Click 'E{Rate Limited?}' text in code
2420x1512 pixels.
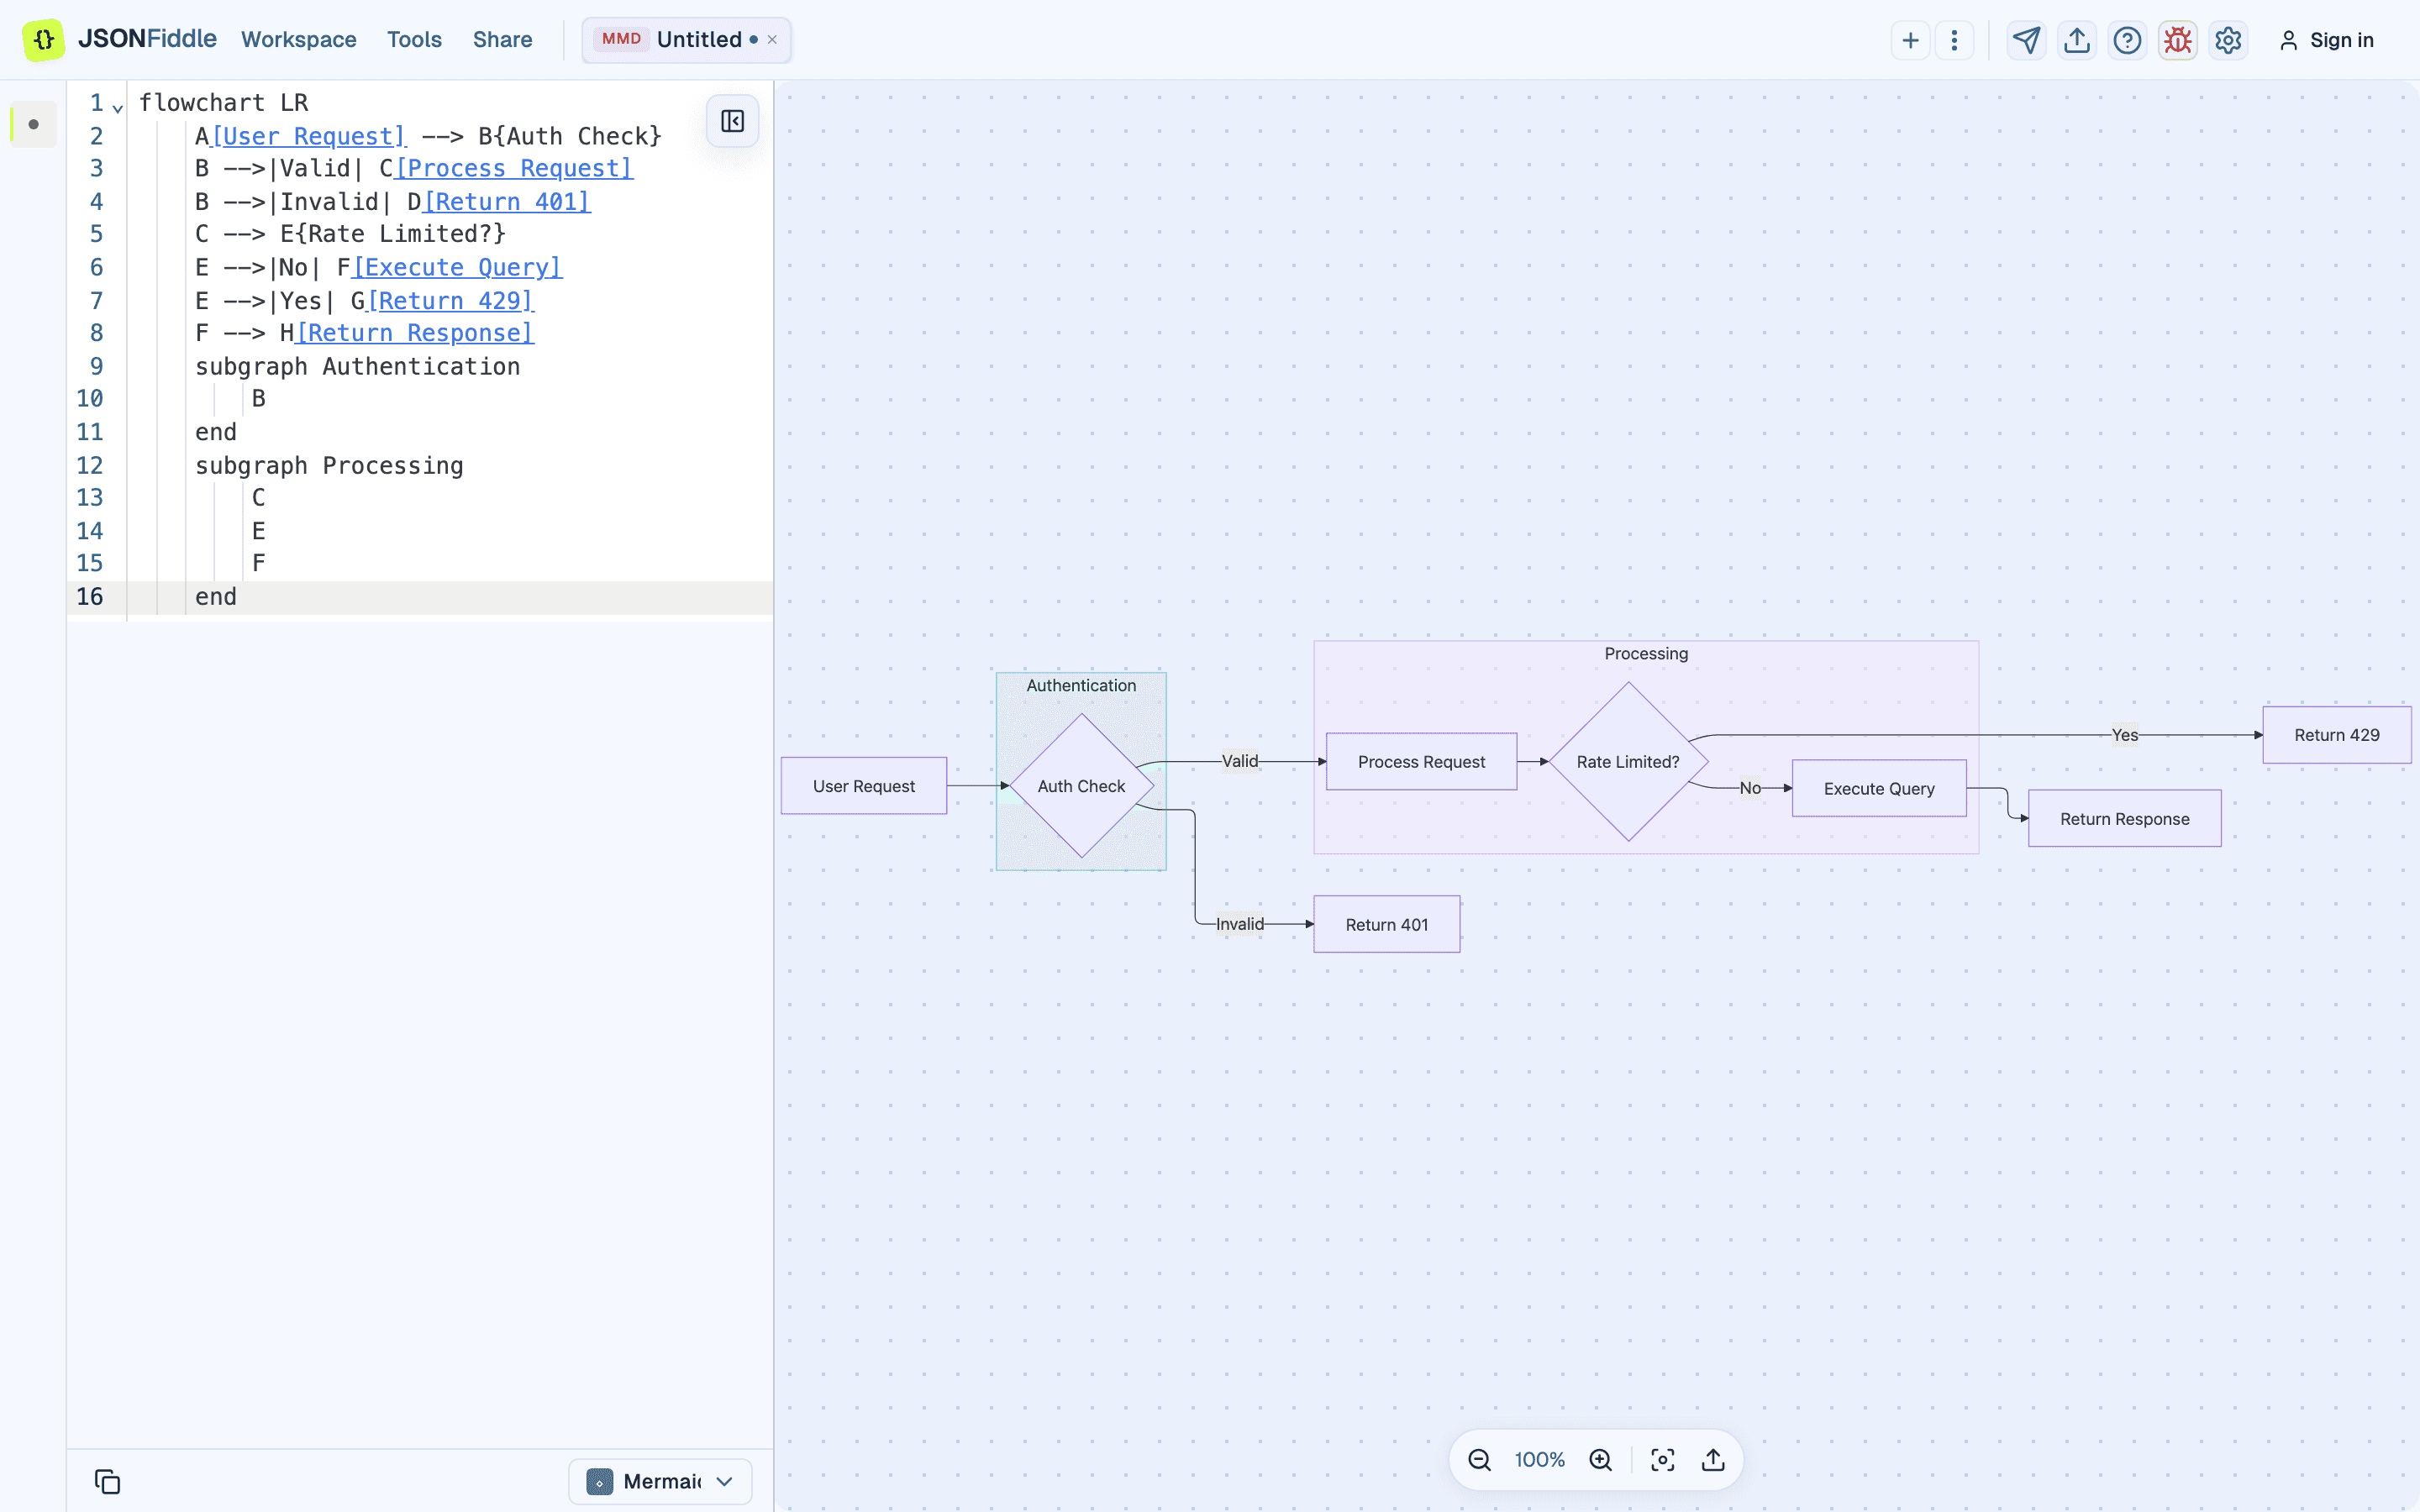pos(393,234)
